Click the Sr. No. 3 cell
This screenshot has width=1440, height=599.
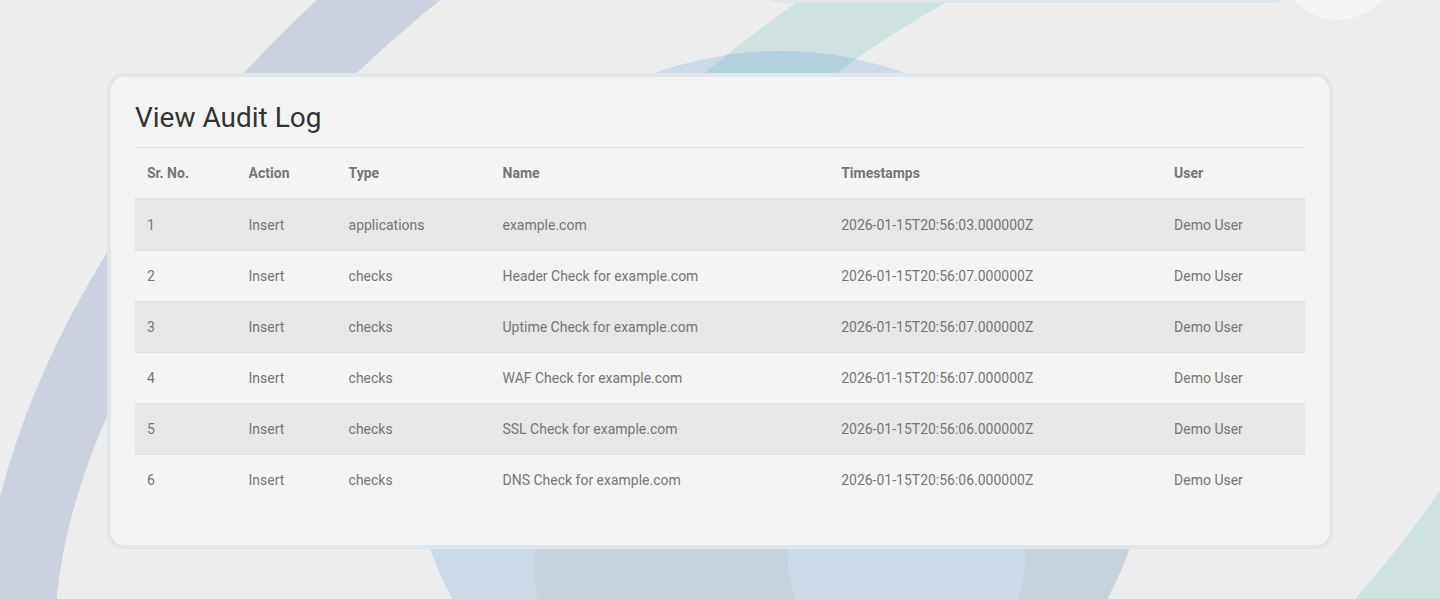pyautogui.click(x=151, y=326)
